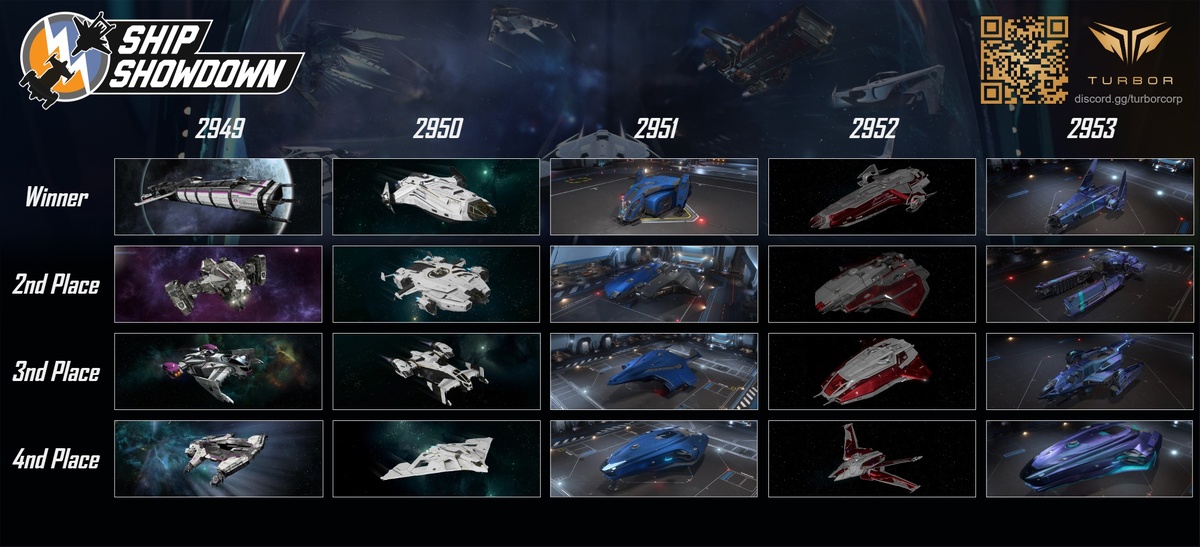The width and height of the screenshot is (1200, 547).
Task: Click the Winner row label
Action: point(57,197)
